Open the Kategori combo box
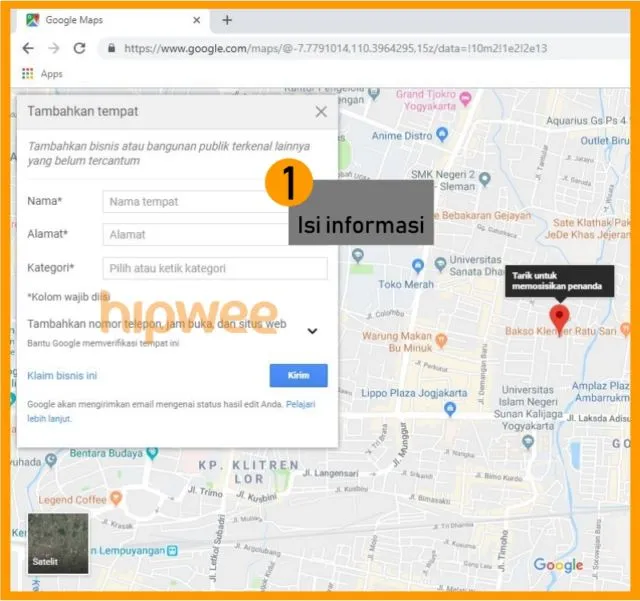Screen dimensions: 640x601 (x=215, y=268)
